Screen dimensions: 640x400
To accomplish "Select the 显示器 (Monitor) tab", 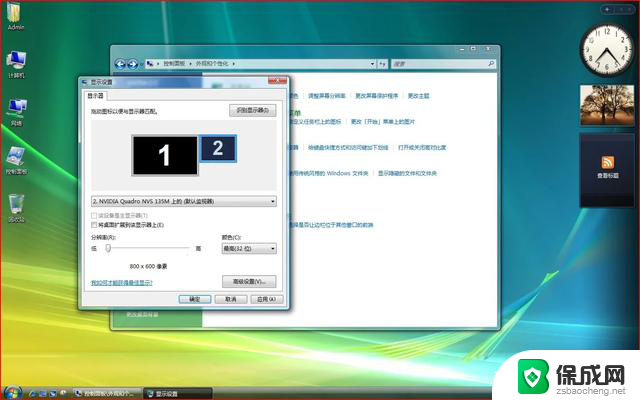I will click(x=96, y=96).
